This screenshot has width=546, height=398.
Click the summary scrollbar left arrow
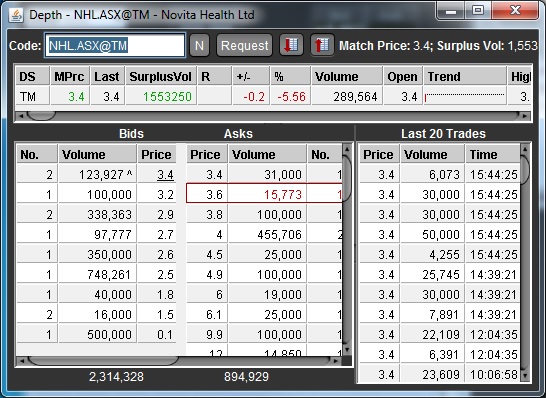[21, 116]
